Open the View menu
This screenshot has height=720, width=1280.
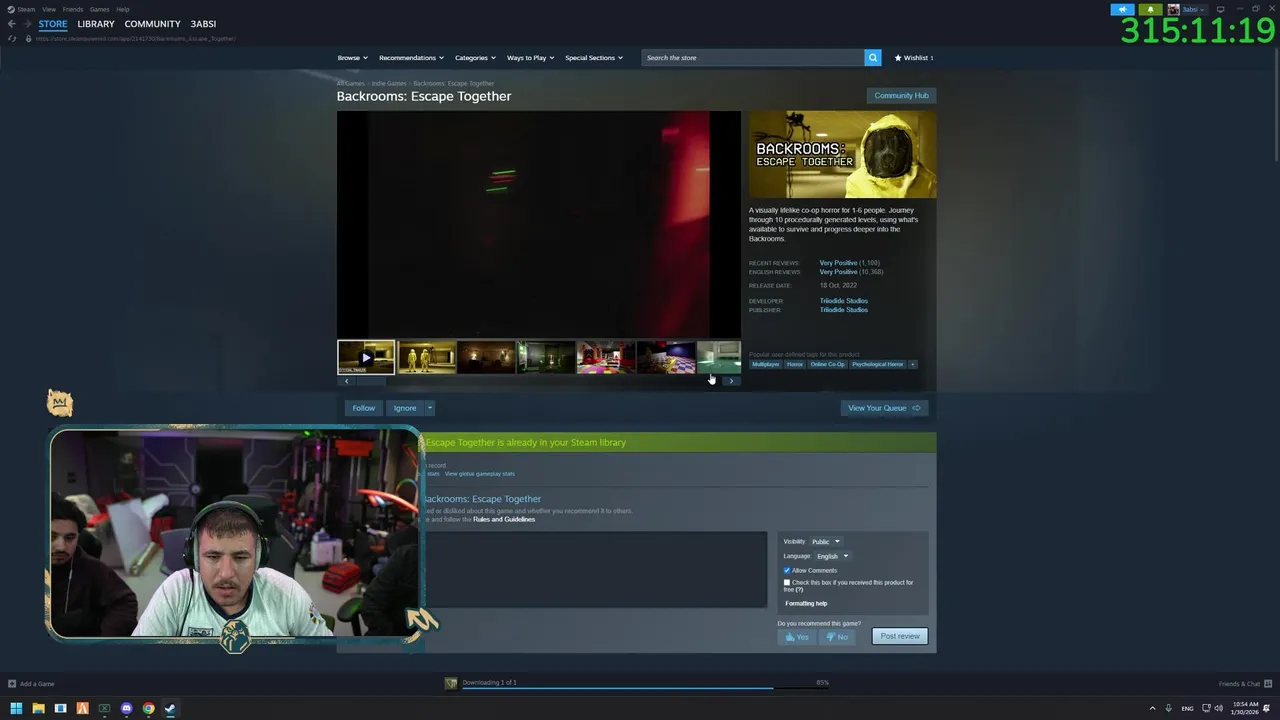click(x=48, y=9)
